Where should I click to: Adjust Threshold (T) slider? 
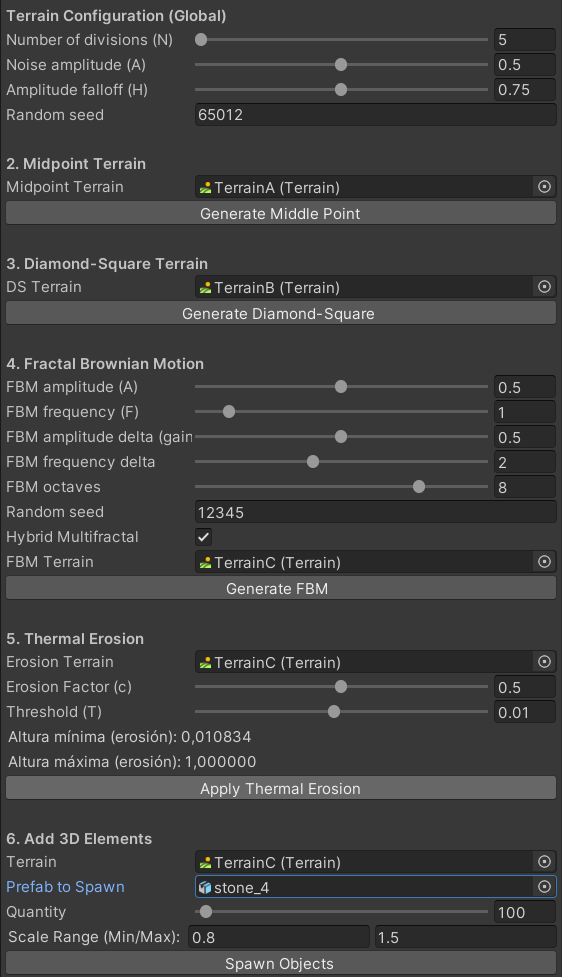point(341,712)
